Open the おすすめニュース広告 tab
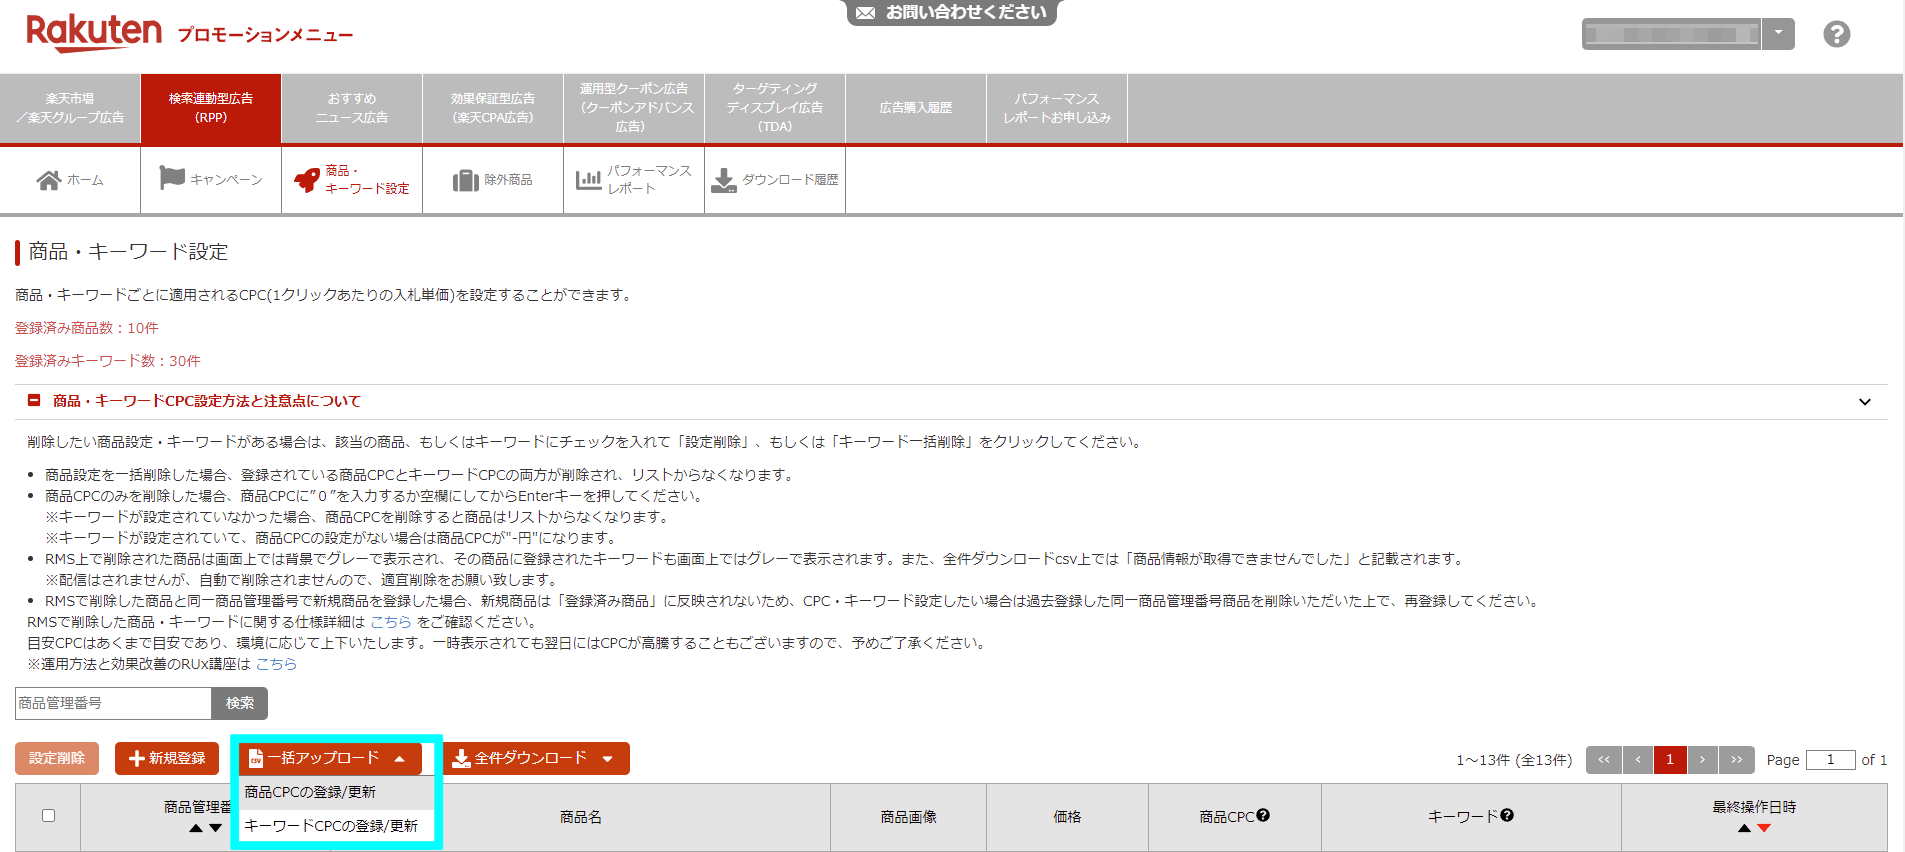Image resolution: width=1905 pixels, height=852 pixels. 352,108
